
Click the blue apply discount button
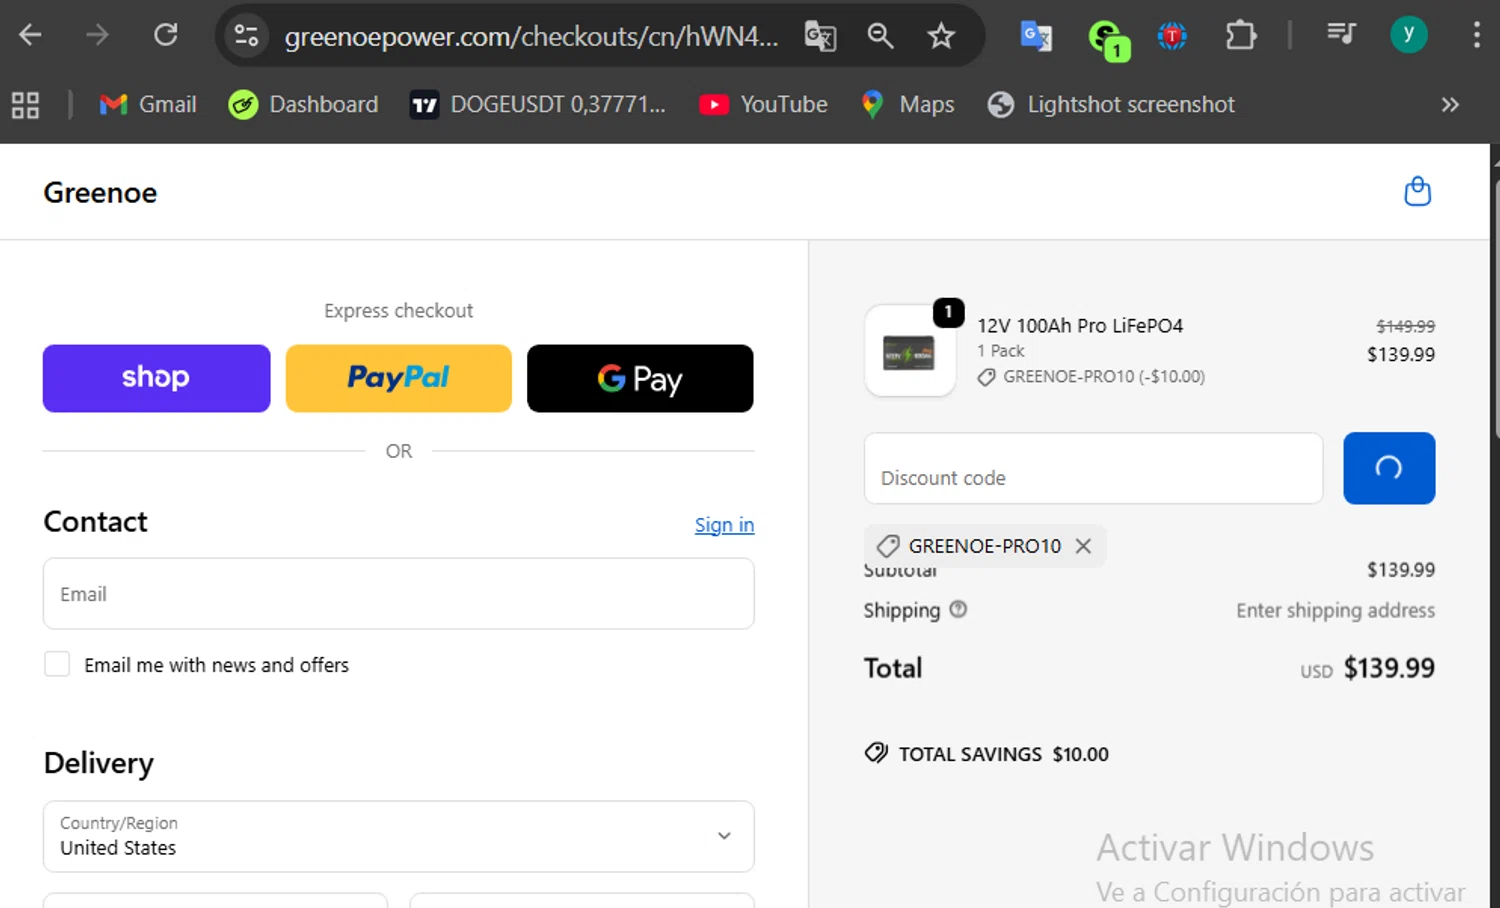[1389, 468]
